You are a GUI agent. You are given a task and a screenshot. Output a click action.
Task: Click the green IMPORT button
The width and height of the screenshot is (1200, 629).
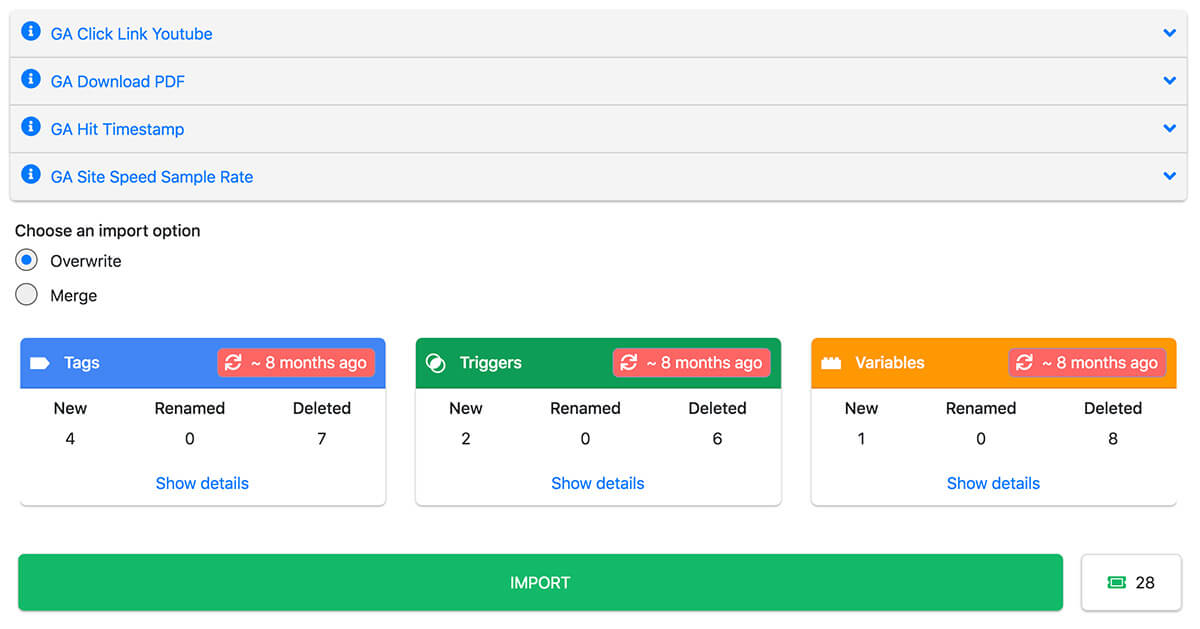540,582
